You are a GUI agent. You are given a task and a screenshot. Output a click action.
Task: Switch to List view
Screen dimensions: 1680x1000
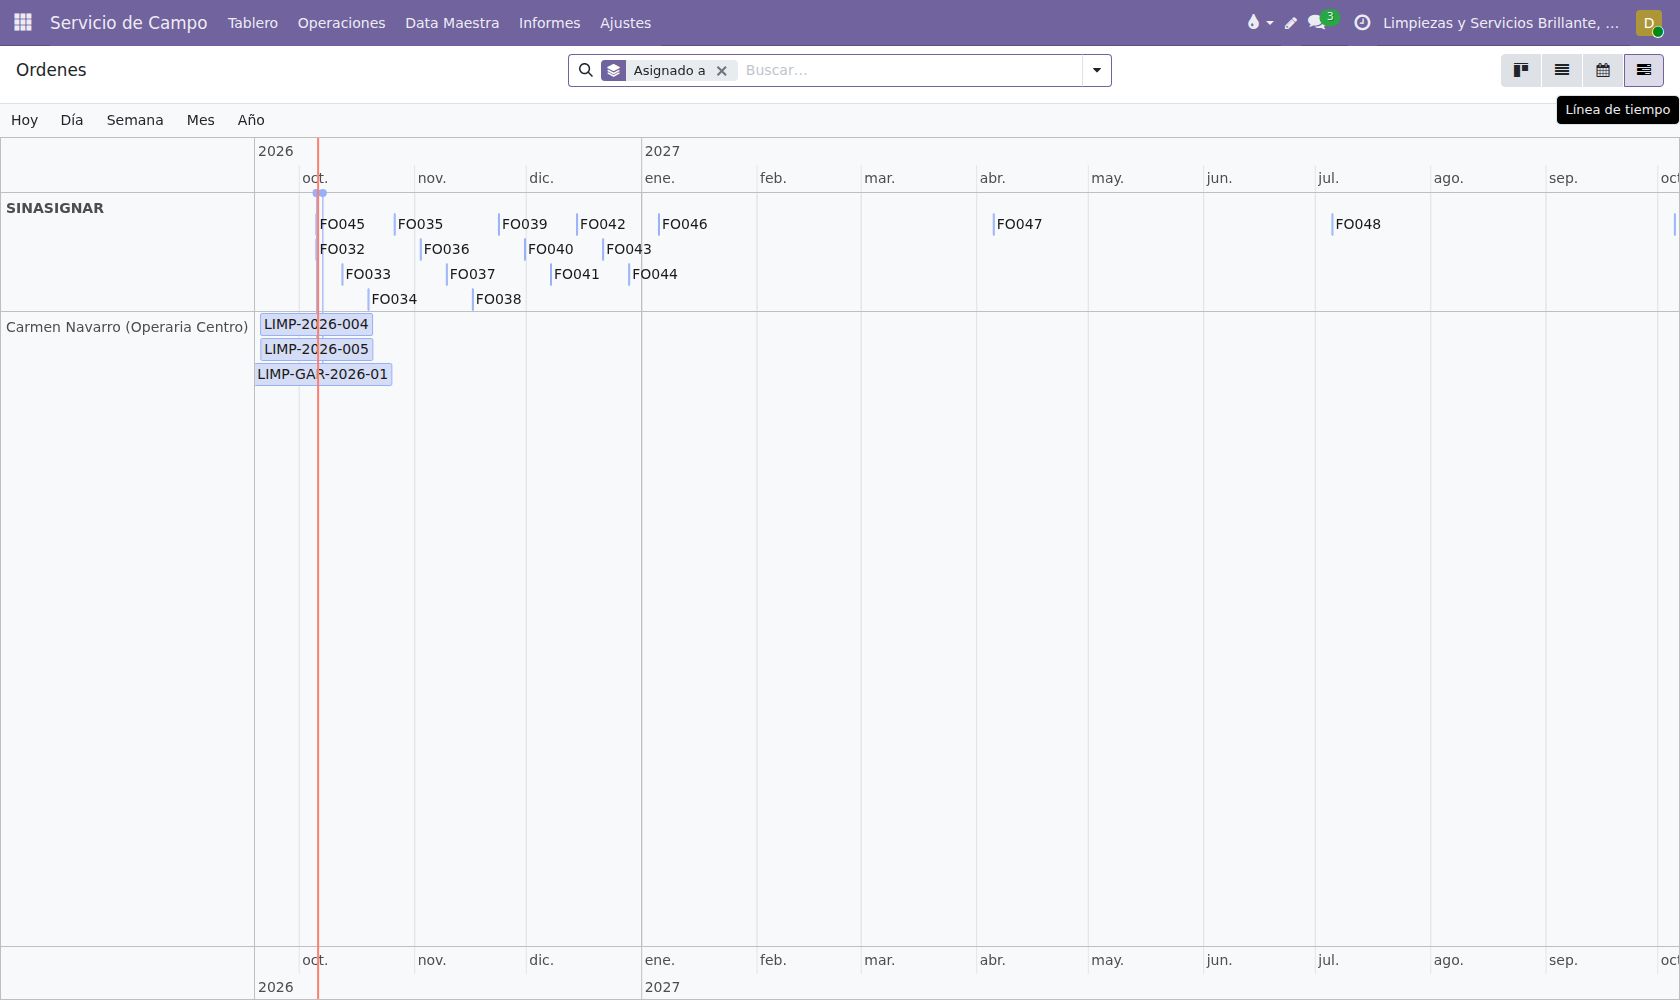coord(1562,70)
